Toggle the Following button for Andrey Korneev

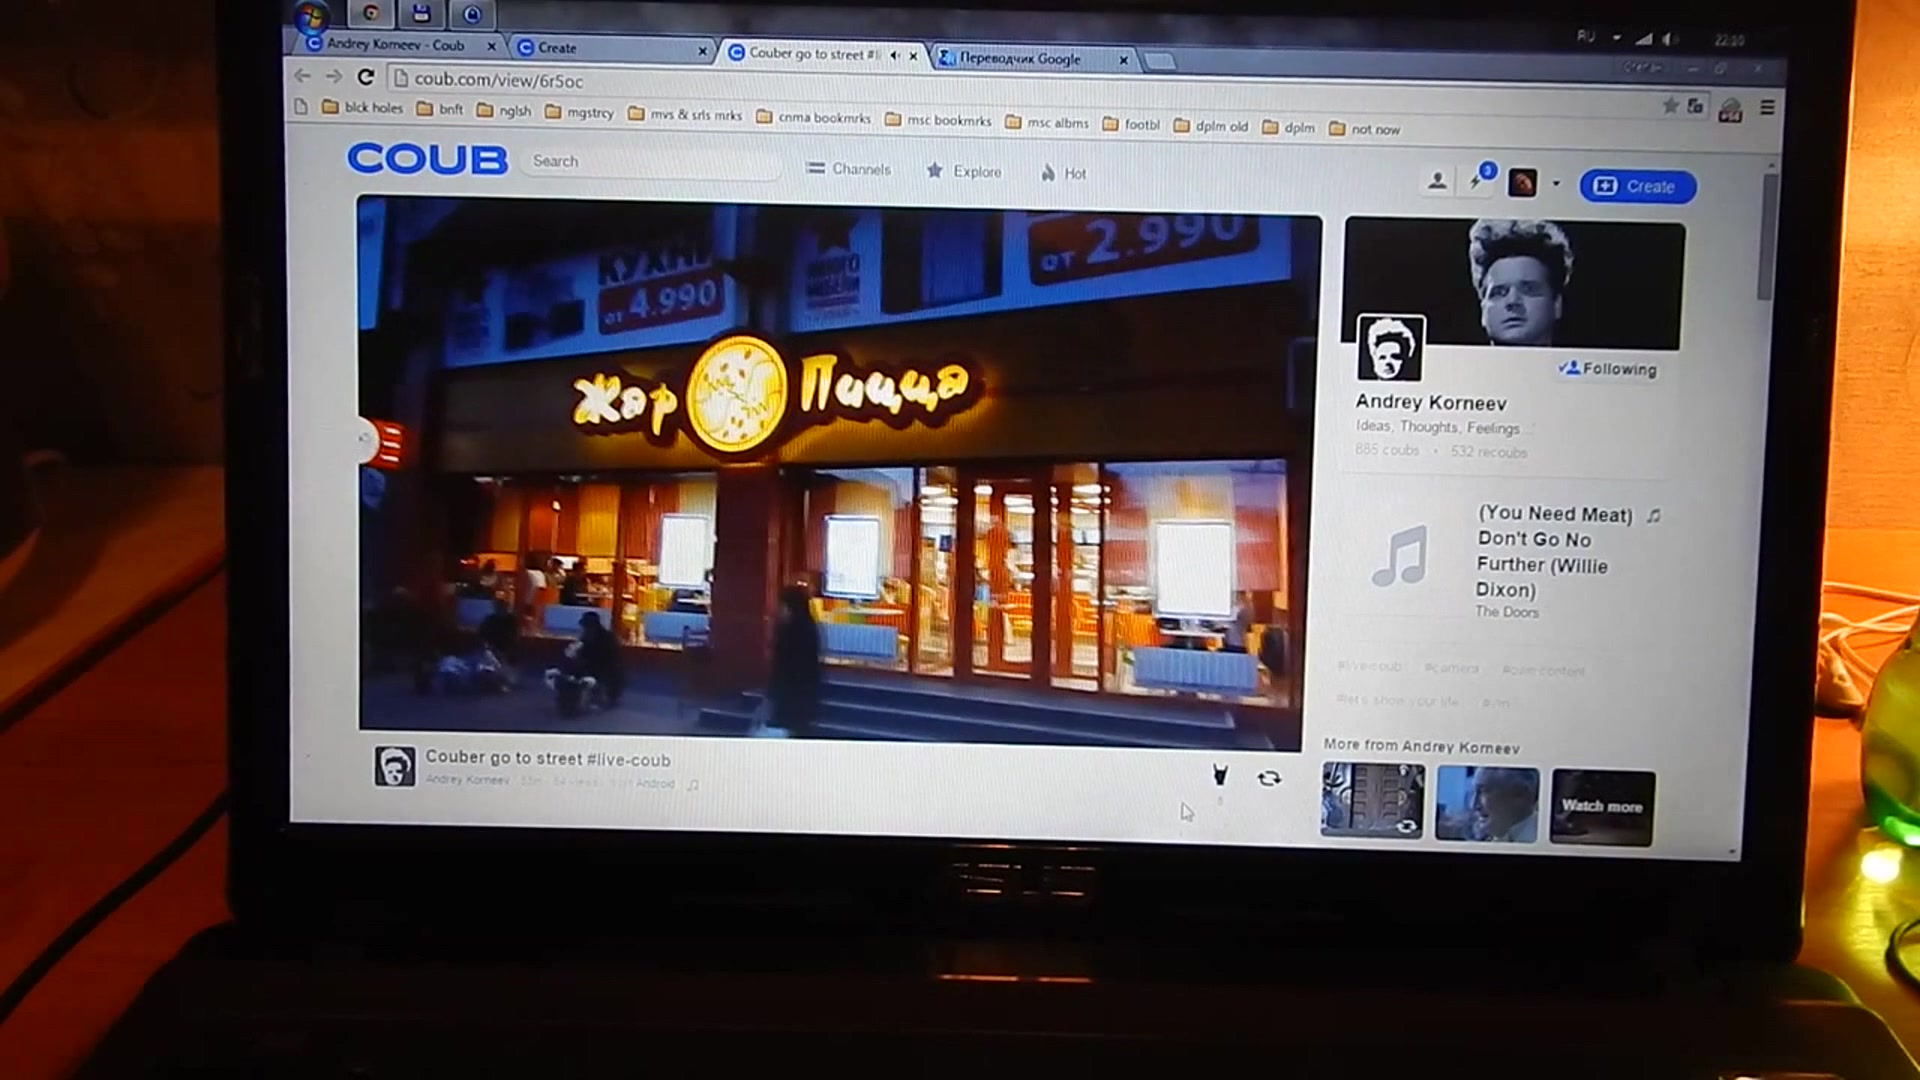tap(1607, 368)
